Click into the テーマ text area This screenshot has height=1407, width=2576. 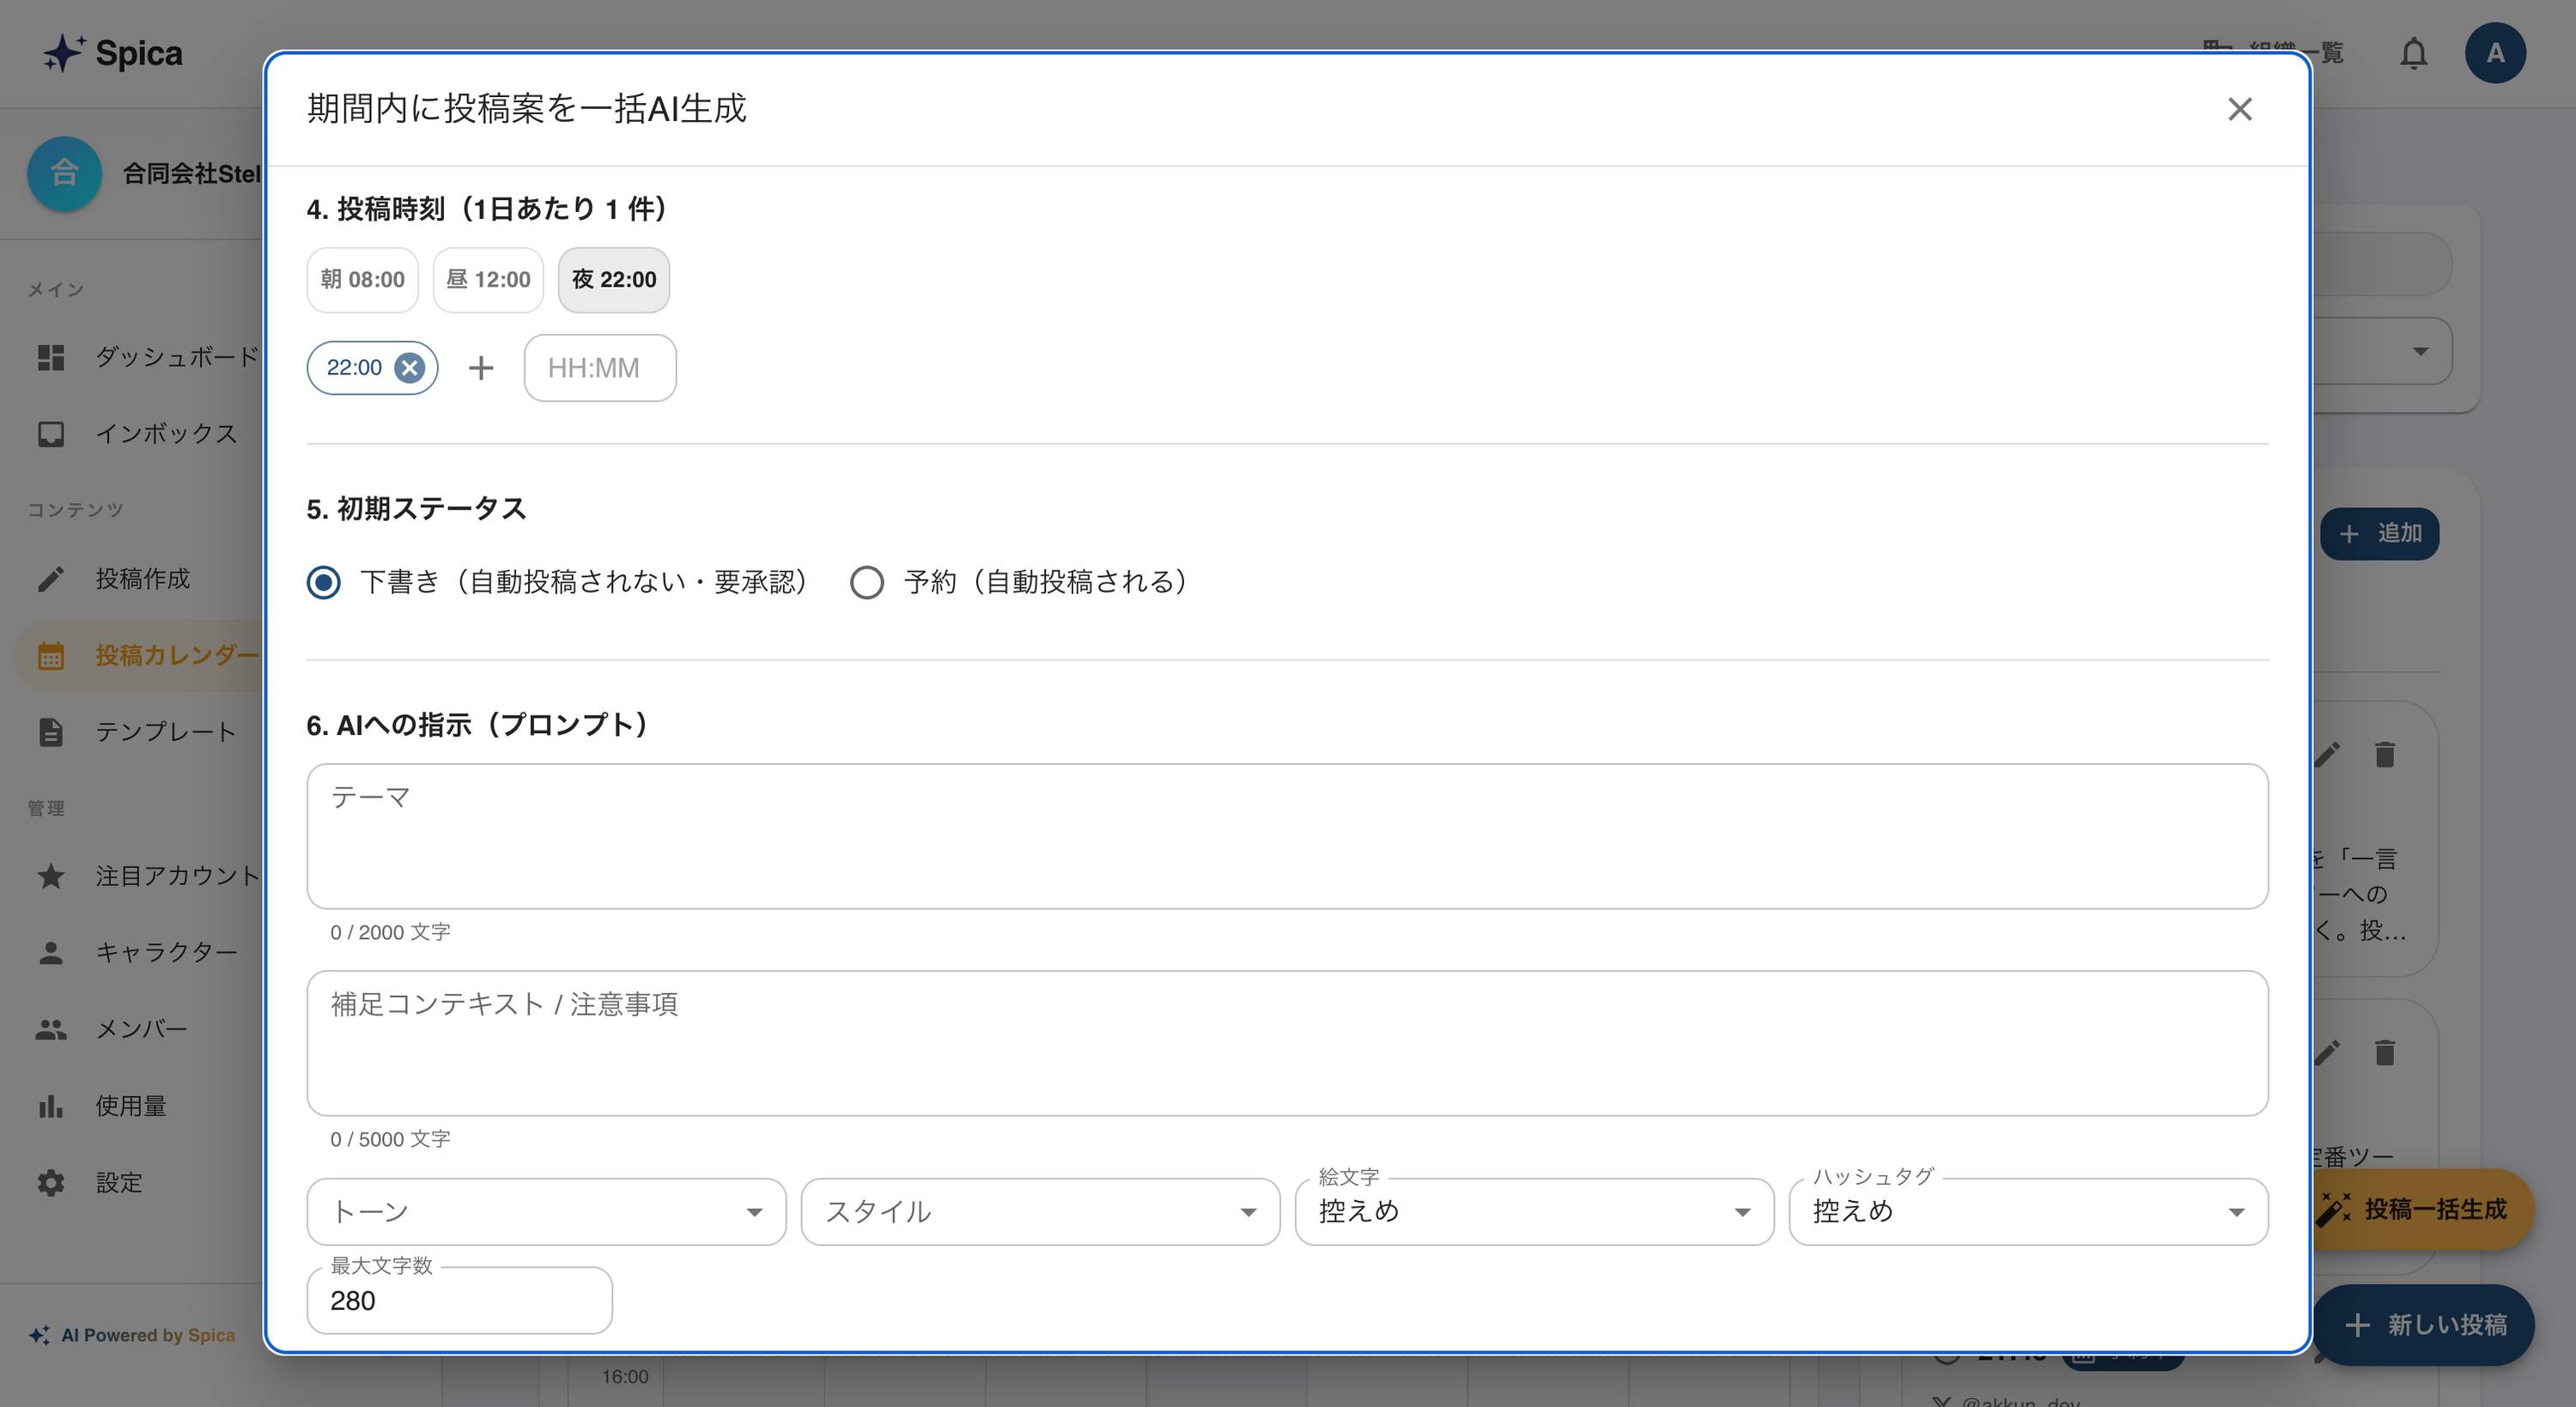coord(1287,836)
